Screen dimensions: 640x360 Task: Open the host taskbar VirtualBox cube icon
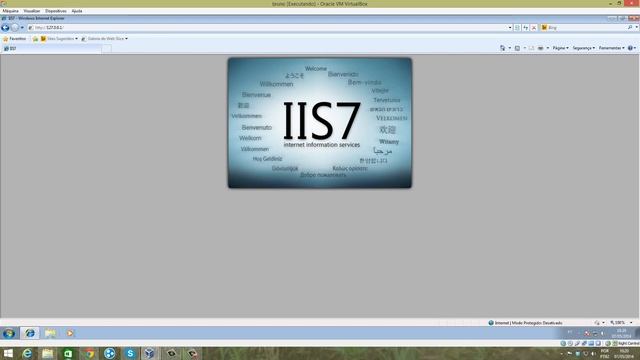pos(150,353)
